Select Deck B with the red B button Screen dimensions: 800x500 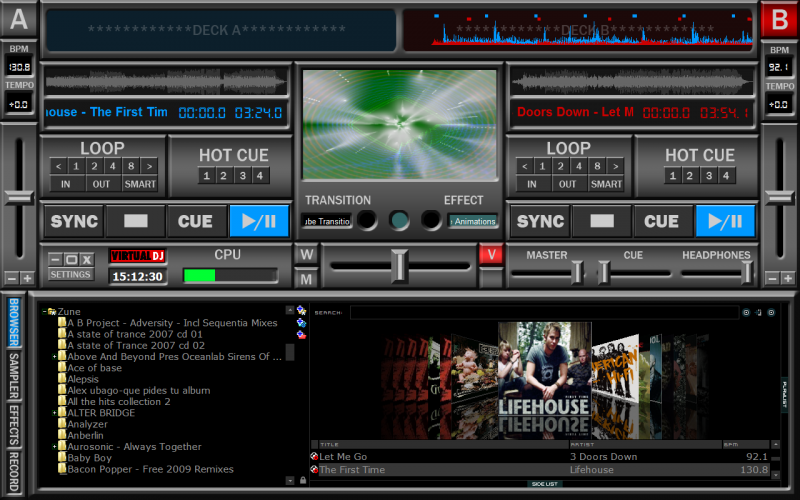pos(779,19)
